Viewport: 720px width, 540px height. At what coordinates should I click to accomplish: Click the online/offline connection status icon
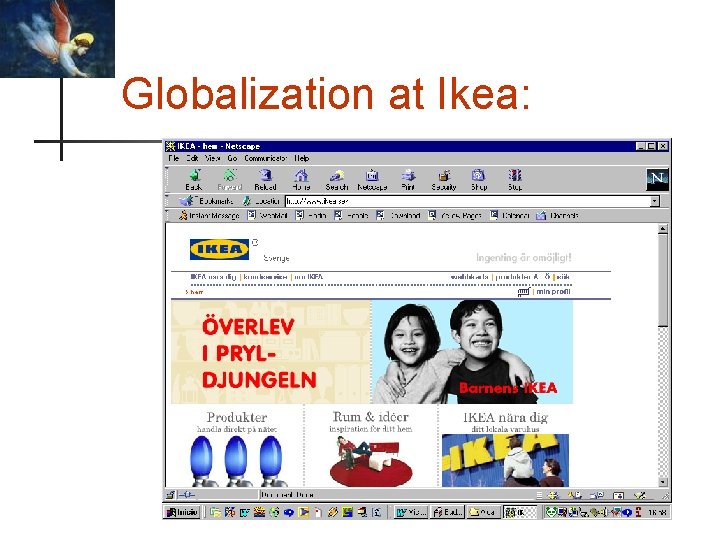coord(187,495)
